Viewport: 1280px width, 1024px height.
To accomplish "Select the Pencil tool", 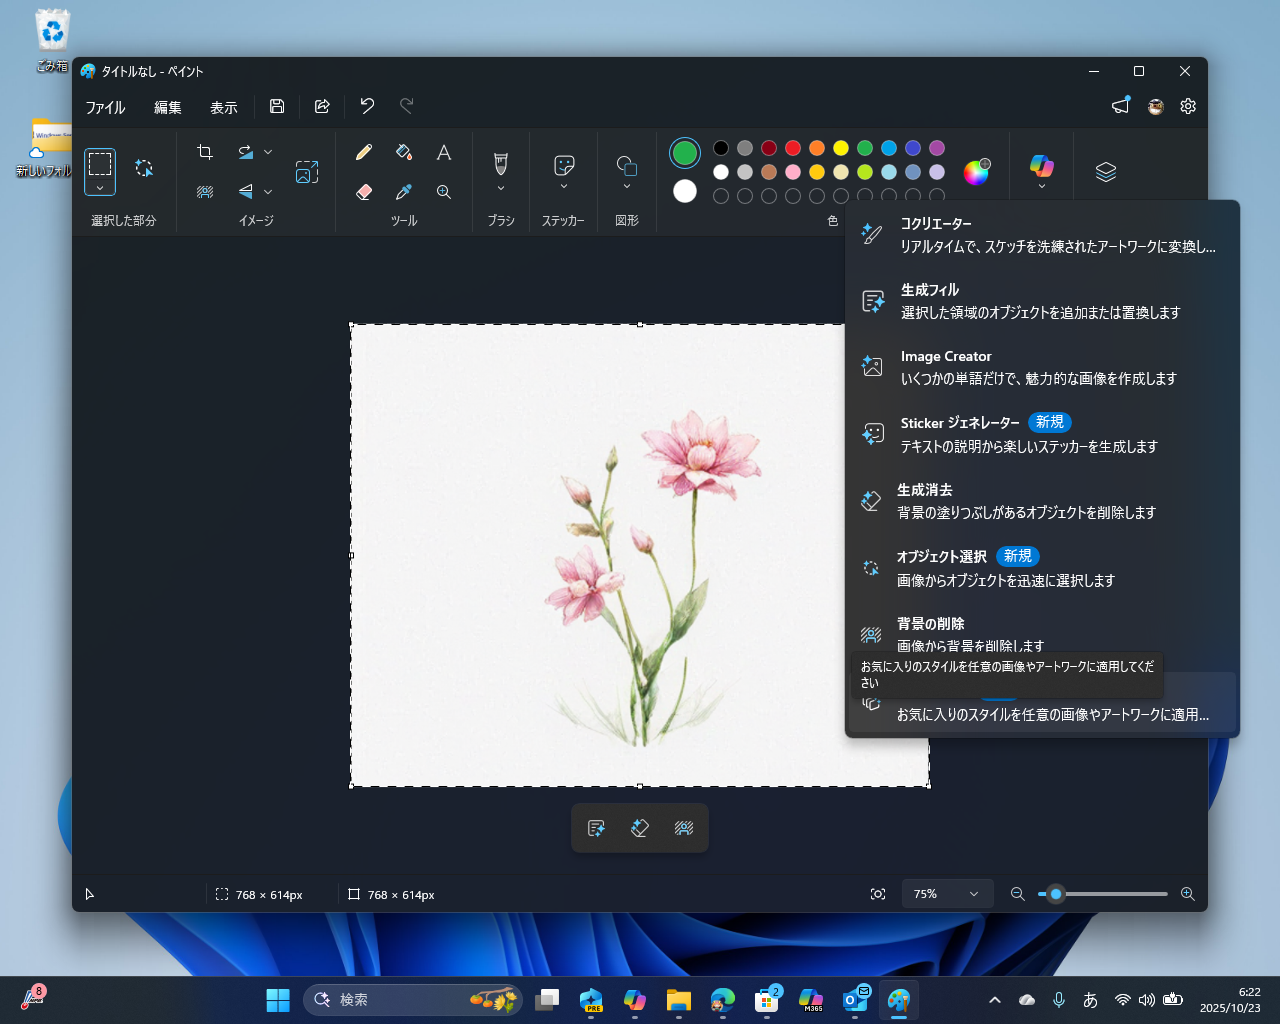I will [x=364, y=151].
